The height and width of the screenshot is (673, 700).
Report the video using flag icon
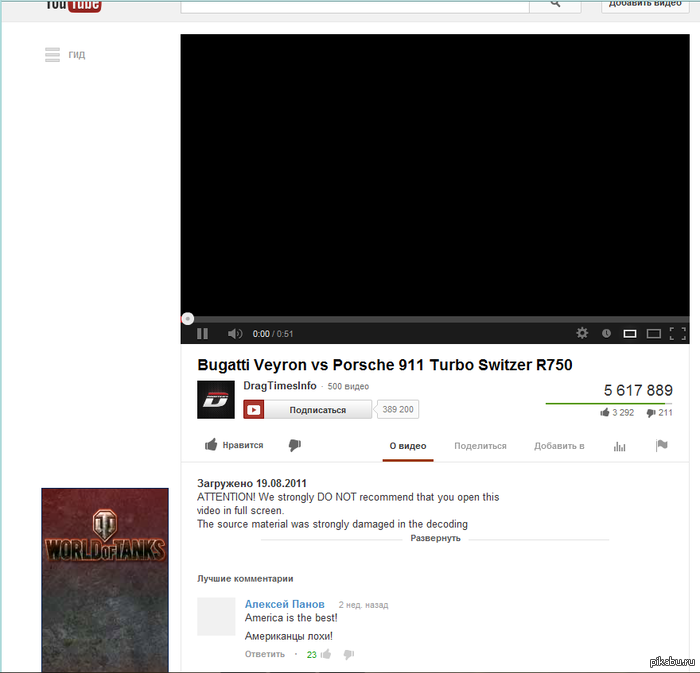(x=661, y=446)
